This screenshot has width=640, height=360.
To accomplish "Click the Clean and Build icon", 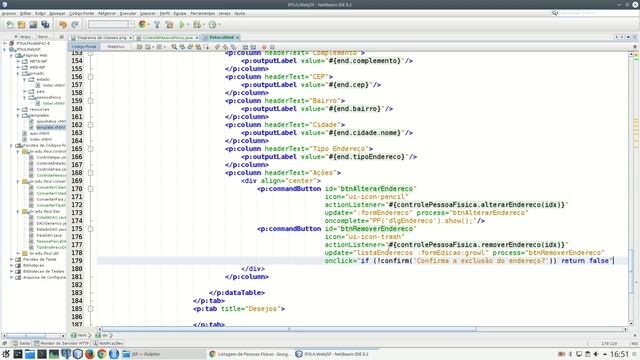I will [169, 24].
